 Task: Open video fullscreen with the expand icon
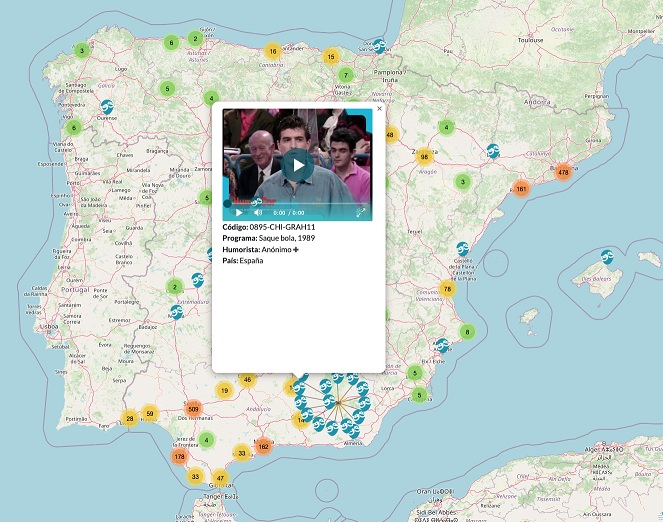click(x=361, y=213)
